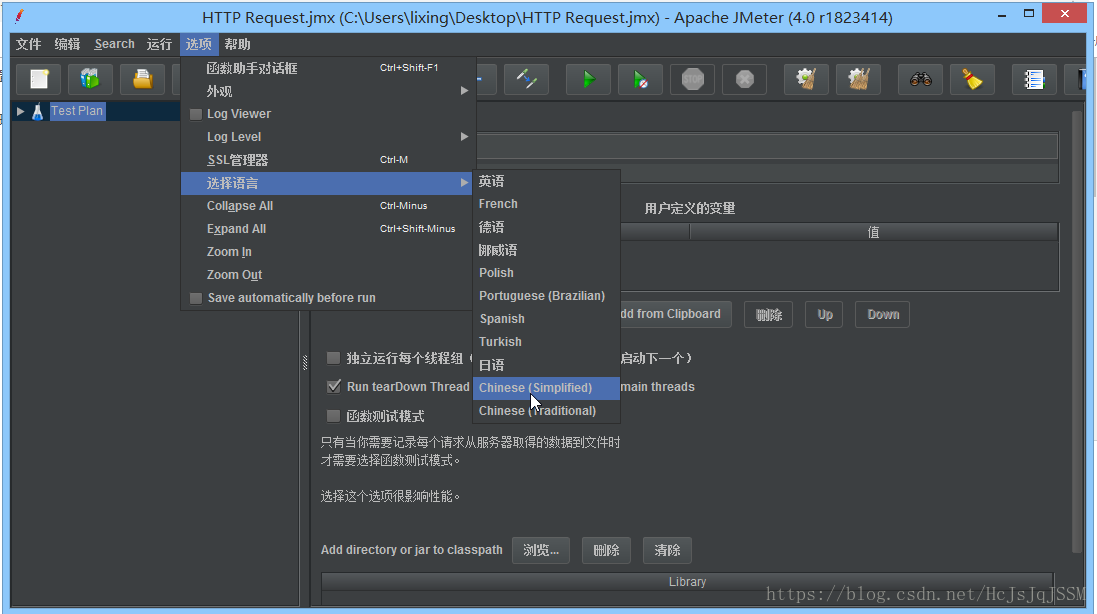Select French language
The width and height of the screenshot is (1097, 614).
(546, 204)
